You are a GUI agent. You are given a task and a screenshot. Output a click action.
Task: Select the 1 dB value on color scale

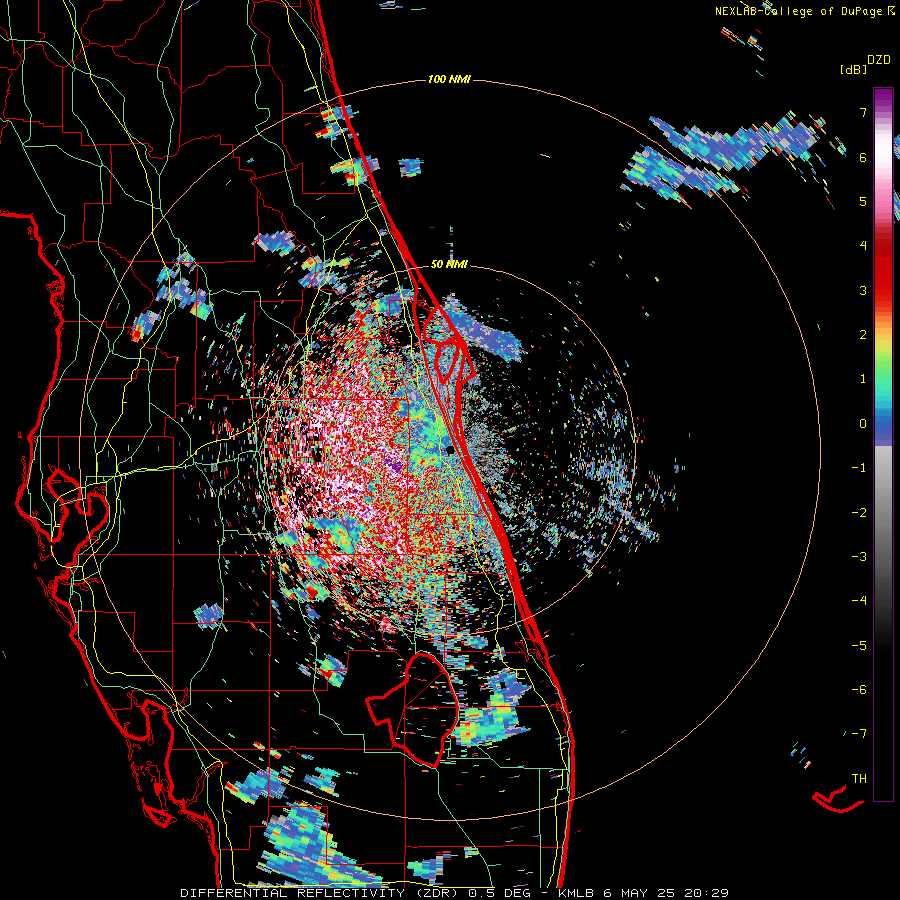coord(863,379)
